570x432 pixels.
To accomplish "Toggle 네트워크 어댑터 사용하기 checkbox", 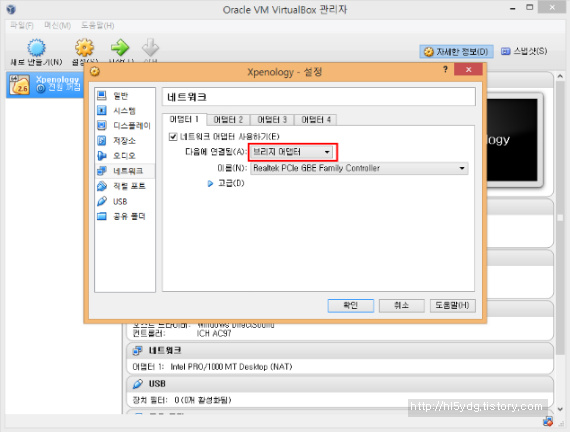I will point(173,137).
